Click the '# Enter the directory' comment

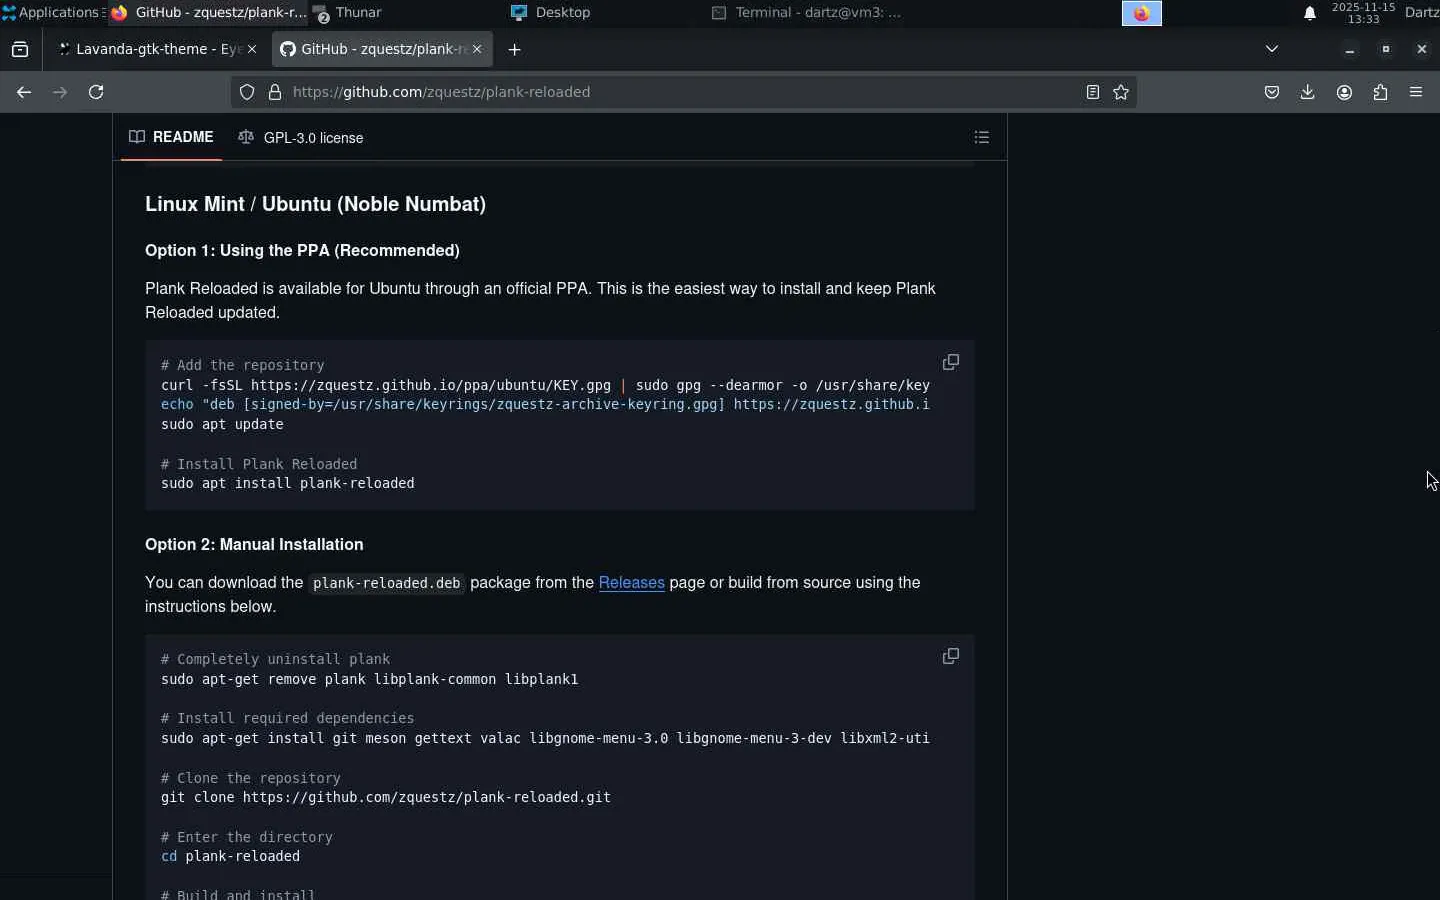coord(247,837)
